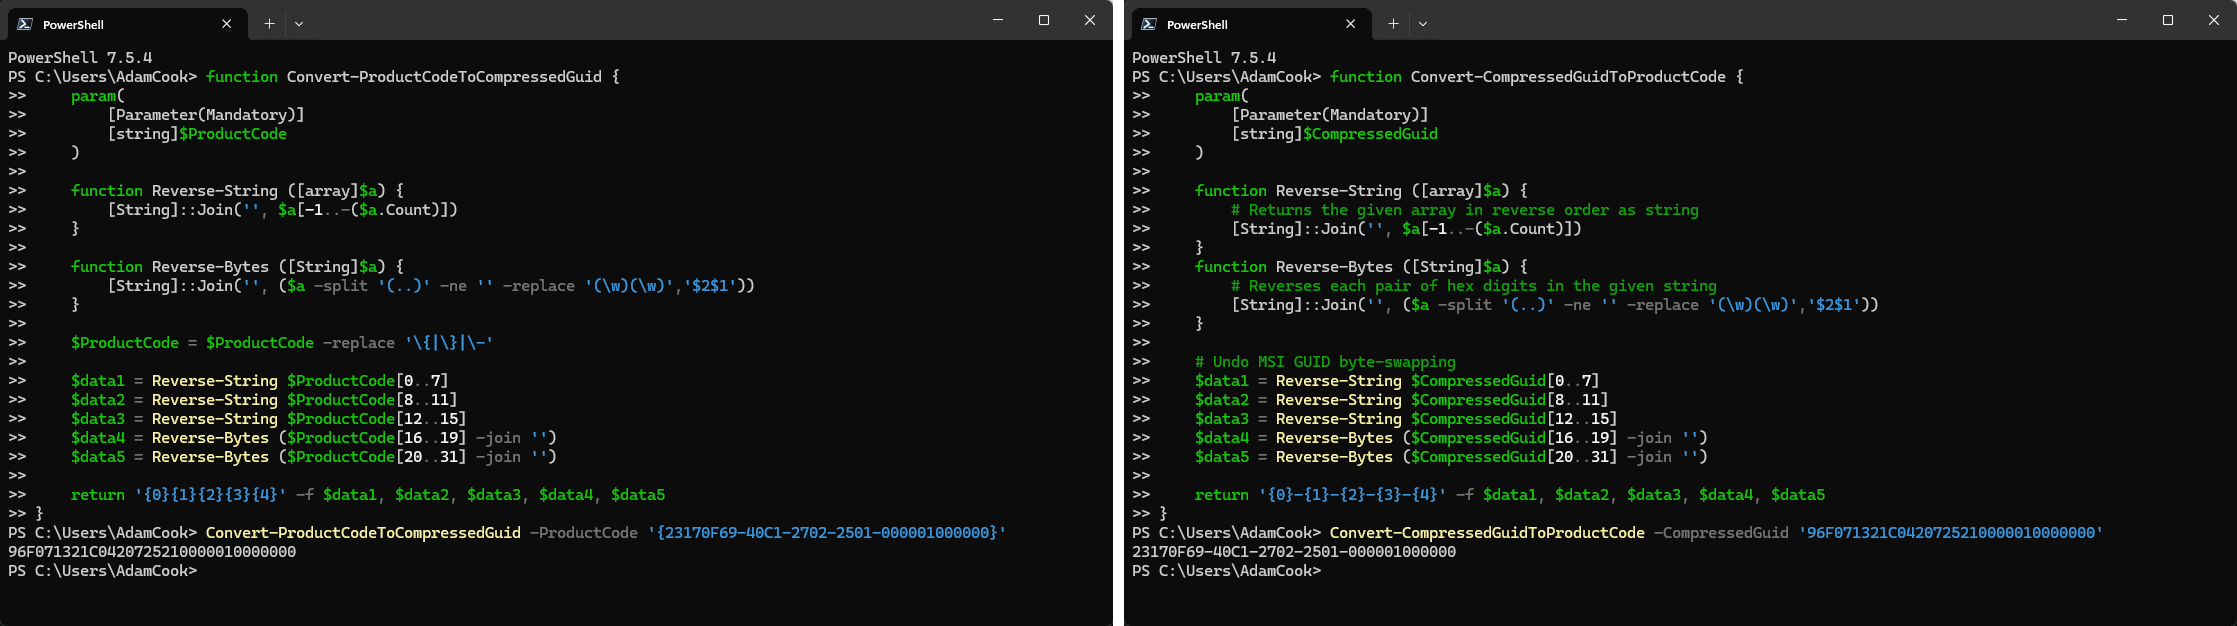Click the product code output 23170F69-40C1... in right terminal

1294,552
